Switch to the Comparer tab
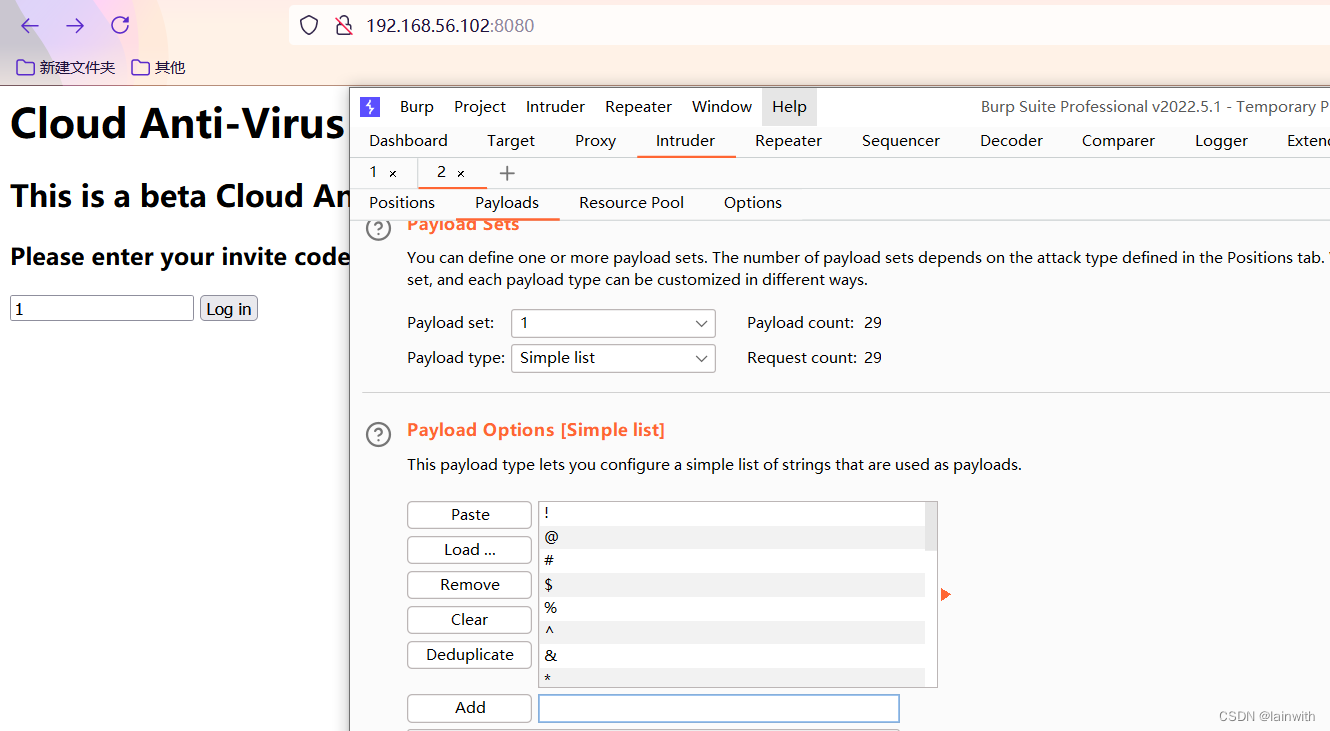1330x731 pixels. pos(1118,141)
